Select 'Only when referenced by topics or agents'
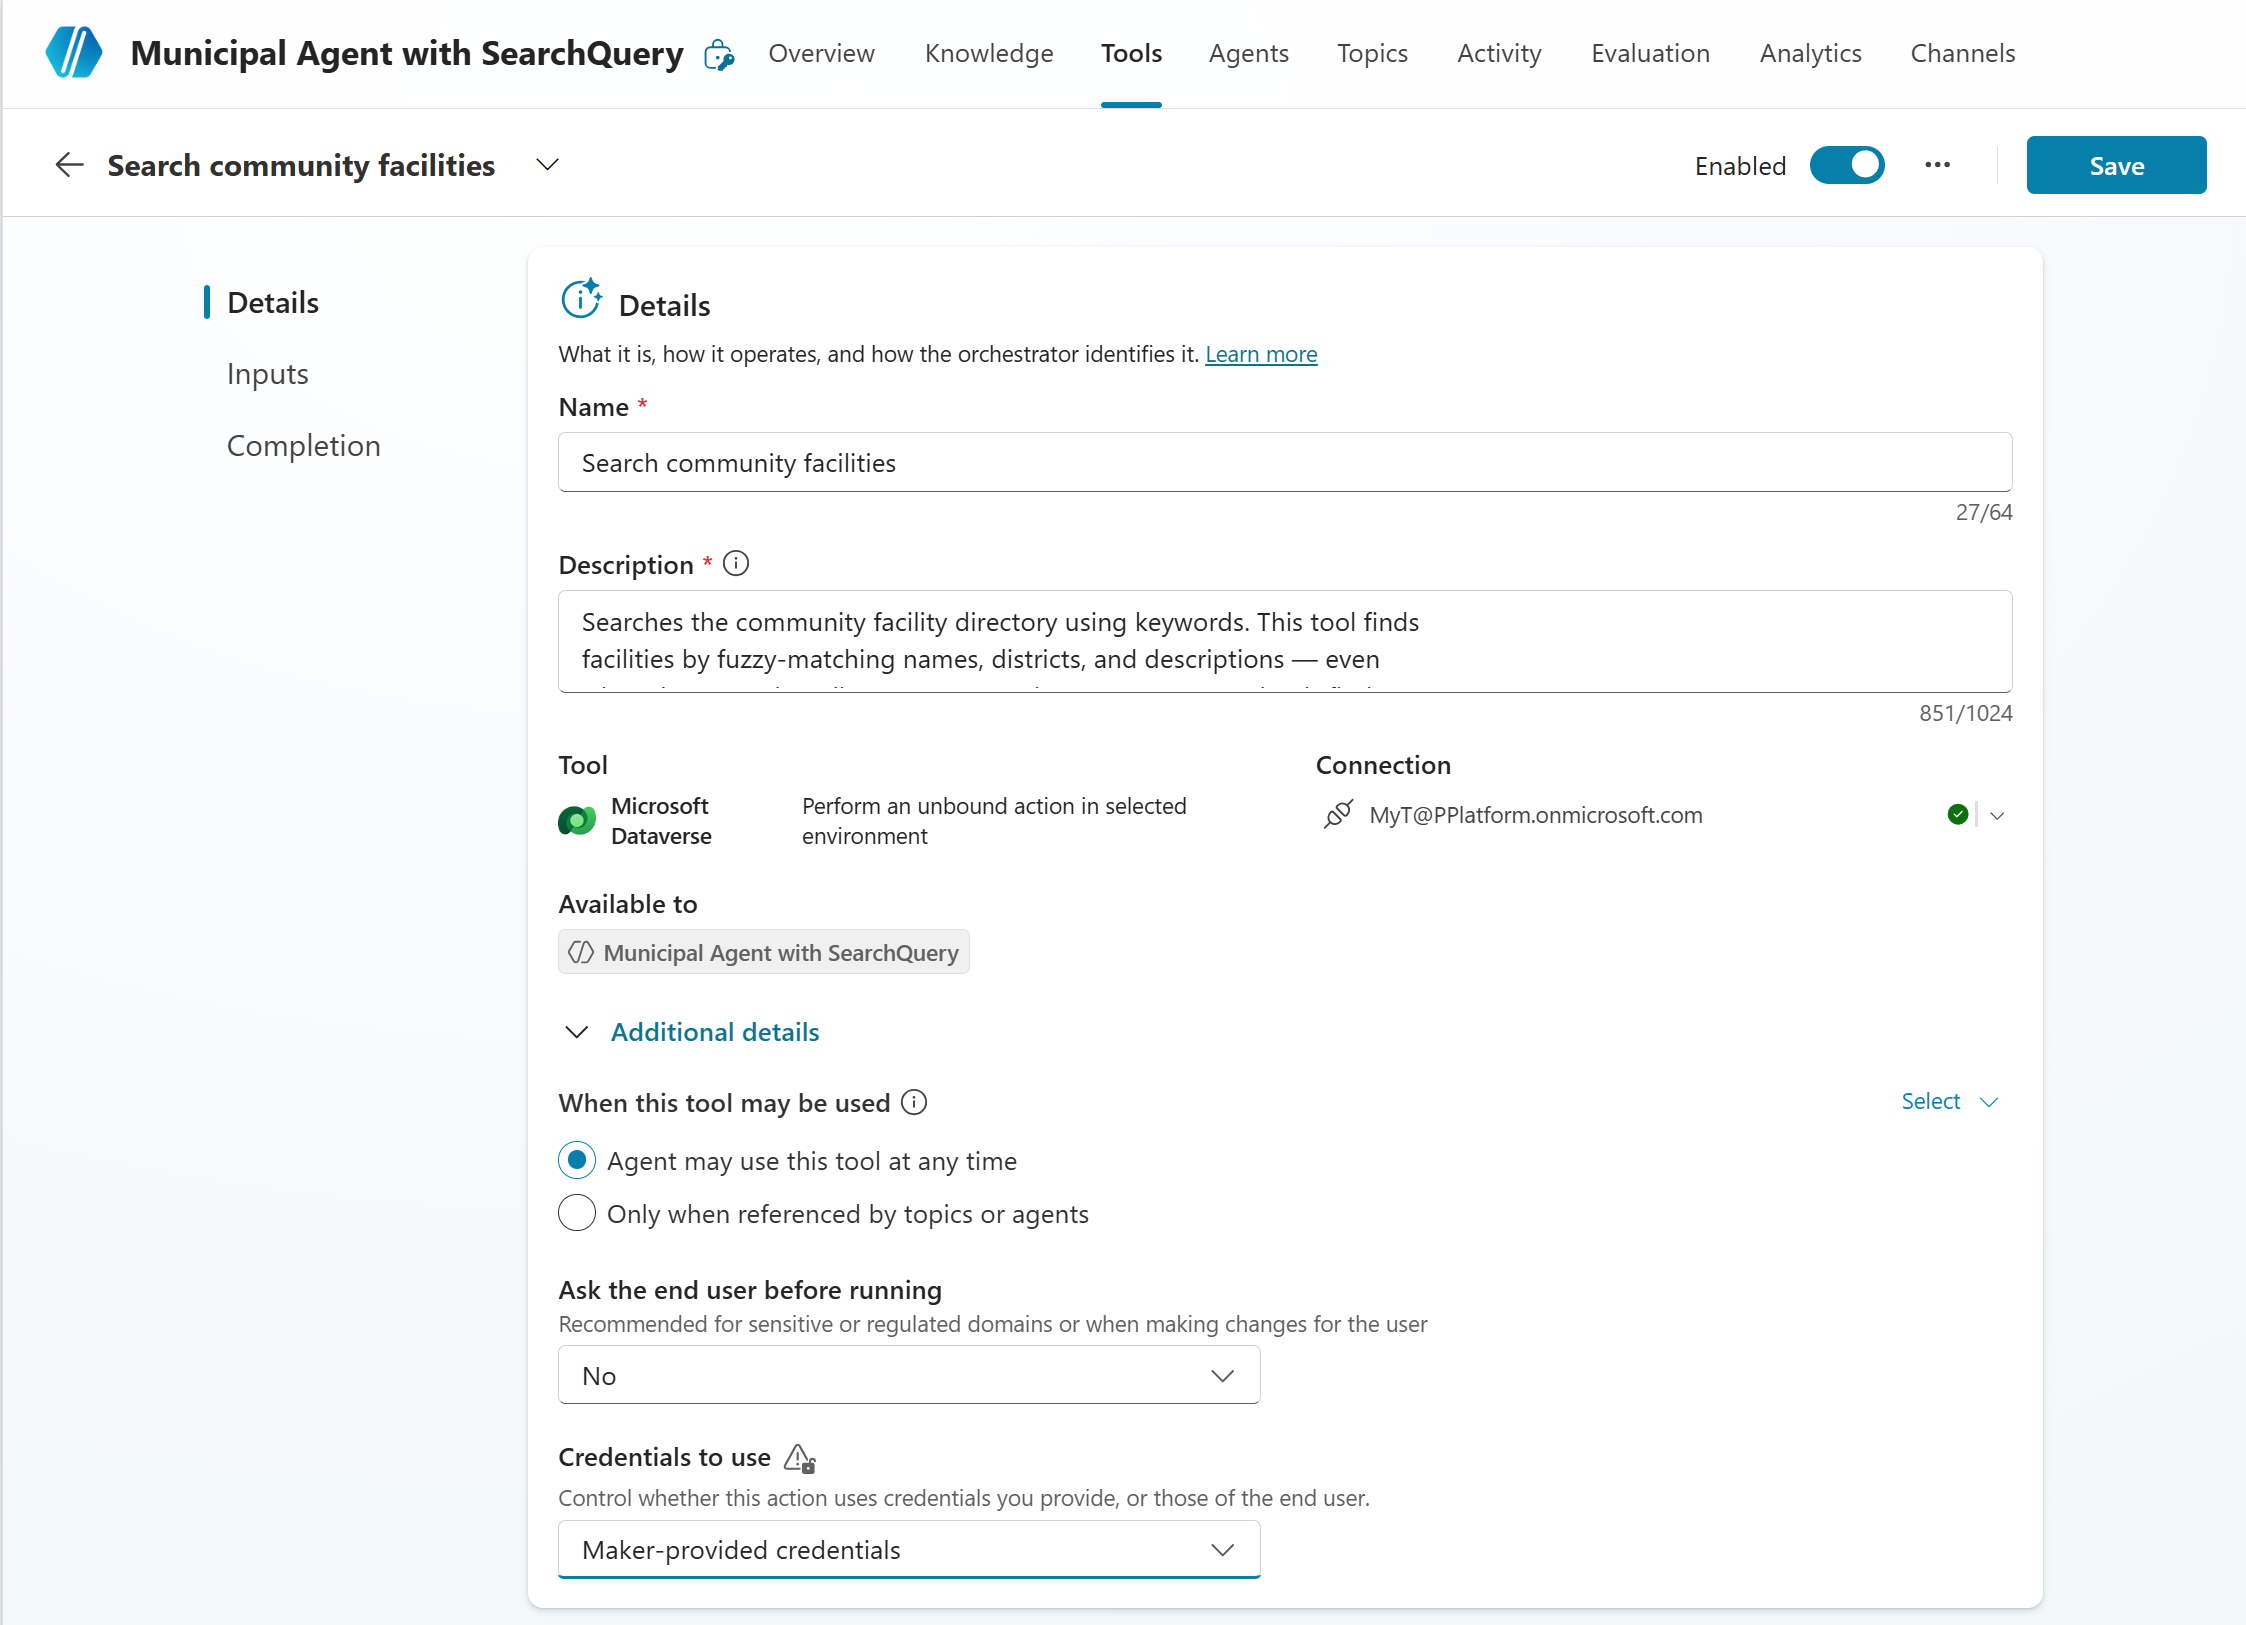Image resolution: width=2246 pixels, height=1625 pixels. 577,1213
